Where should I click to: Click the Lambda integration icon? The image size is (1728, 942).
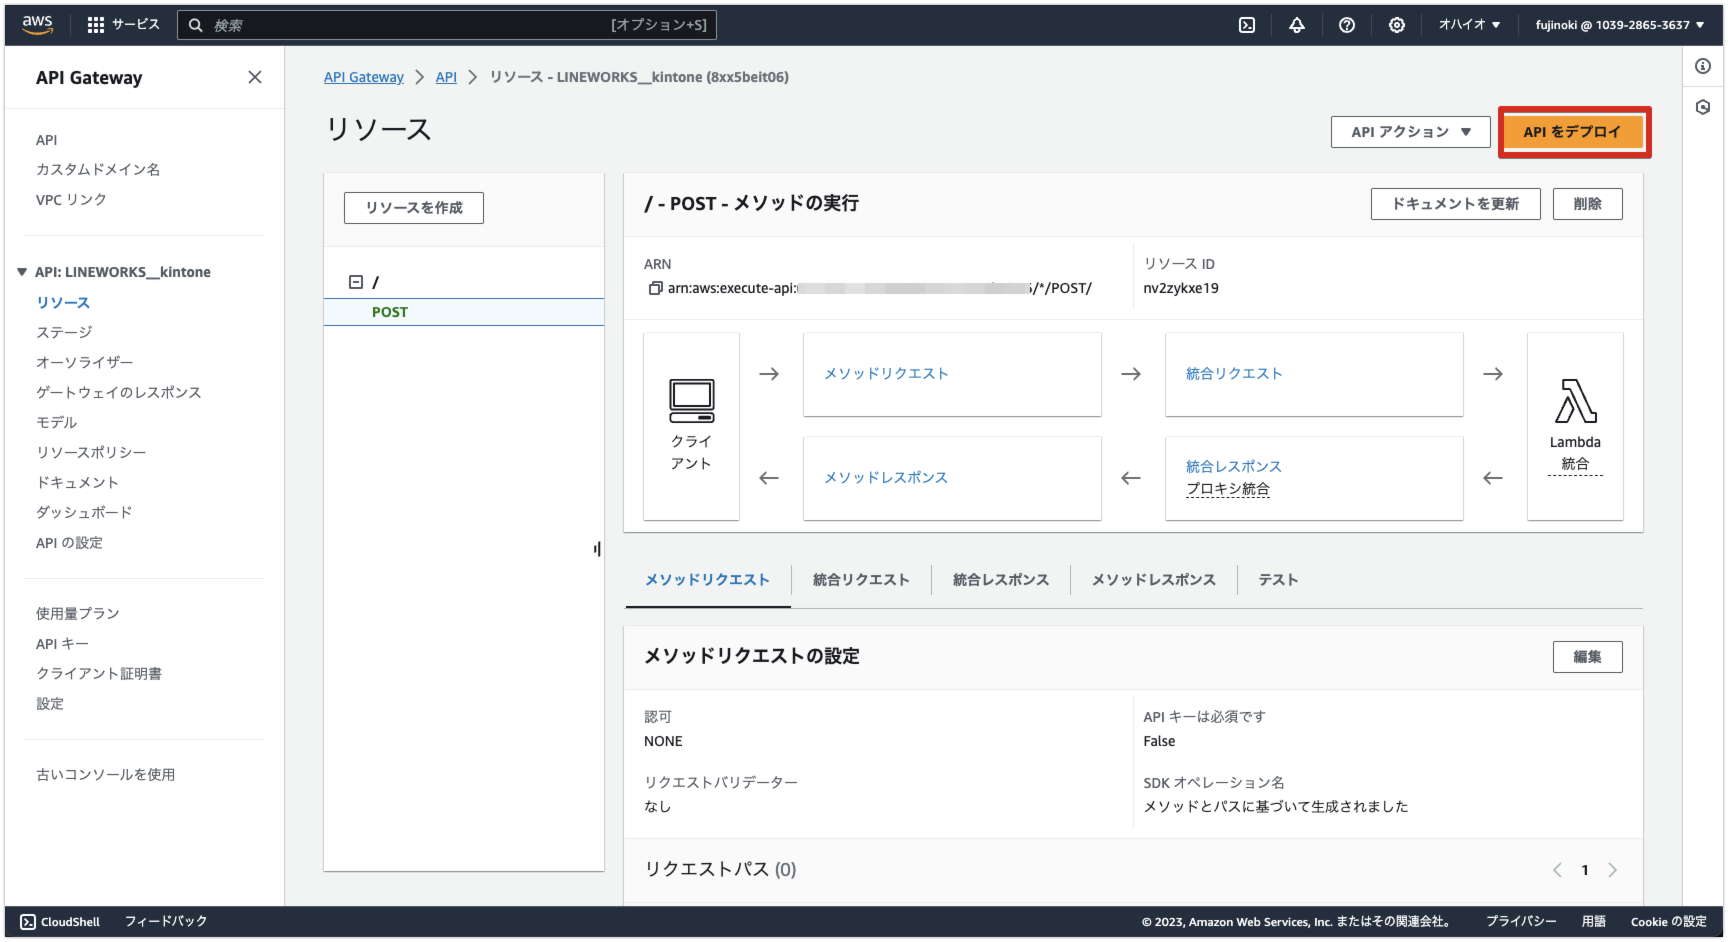[x=1575, y=401]
